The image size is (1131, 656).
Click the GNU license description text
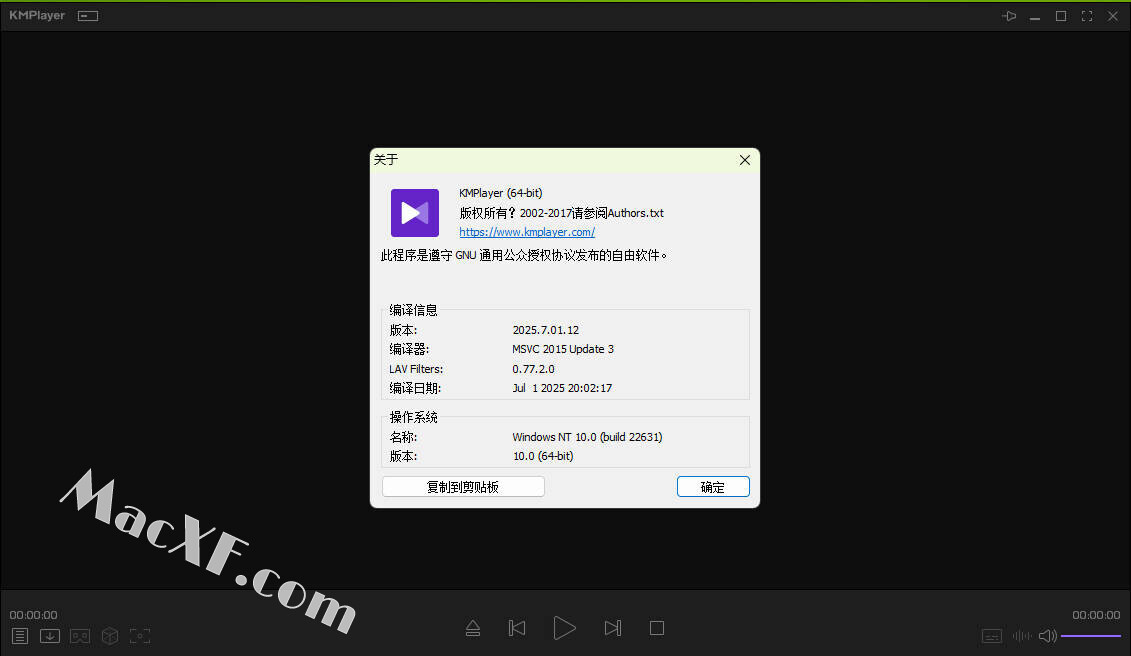click(x=524, y=255)
